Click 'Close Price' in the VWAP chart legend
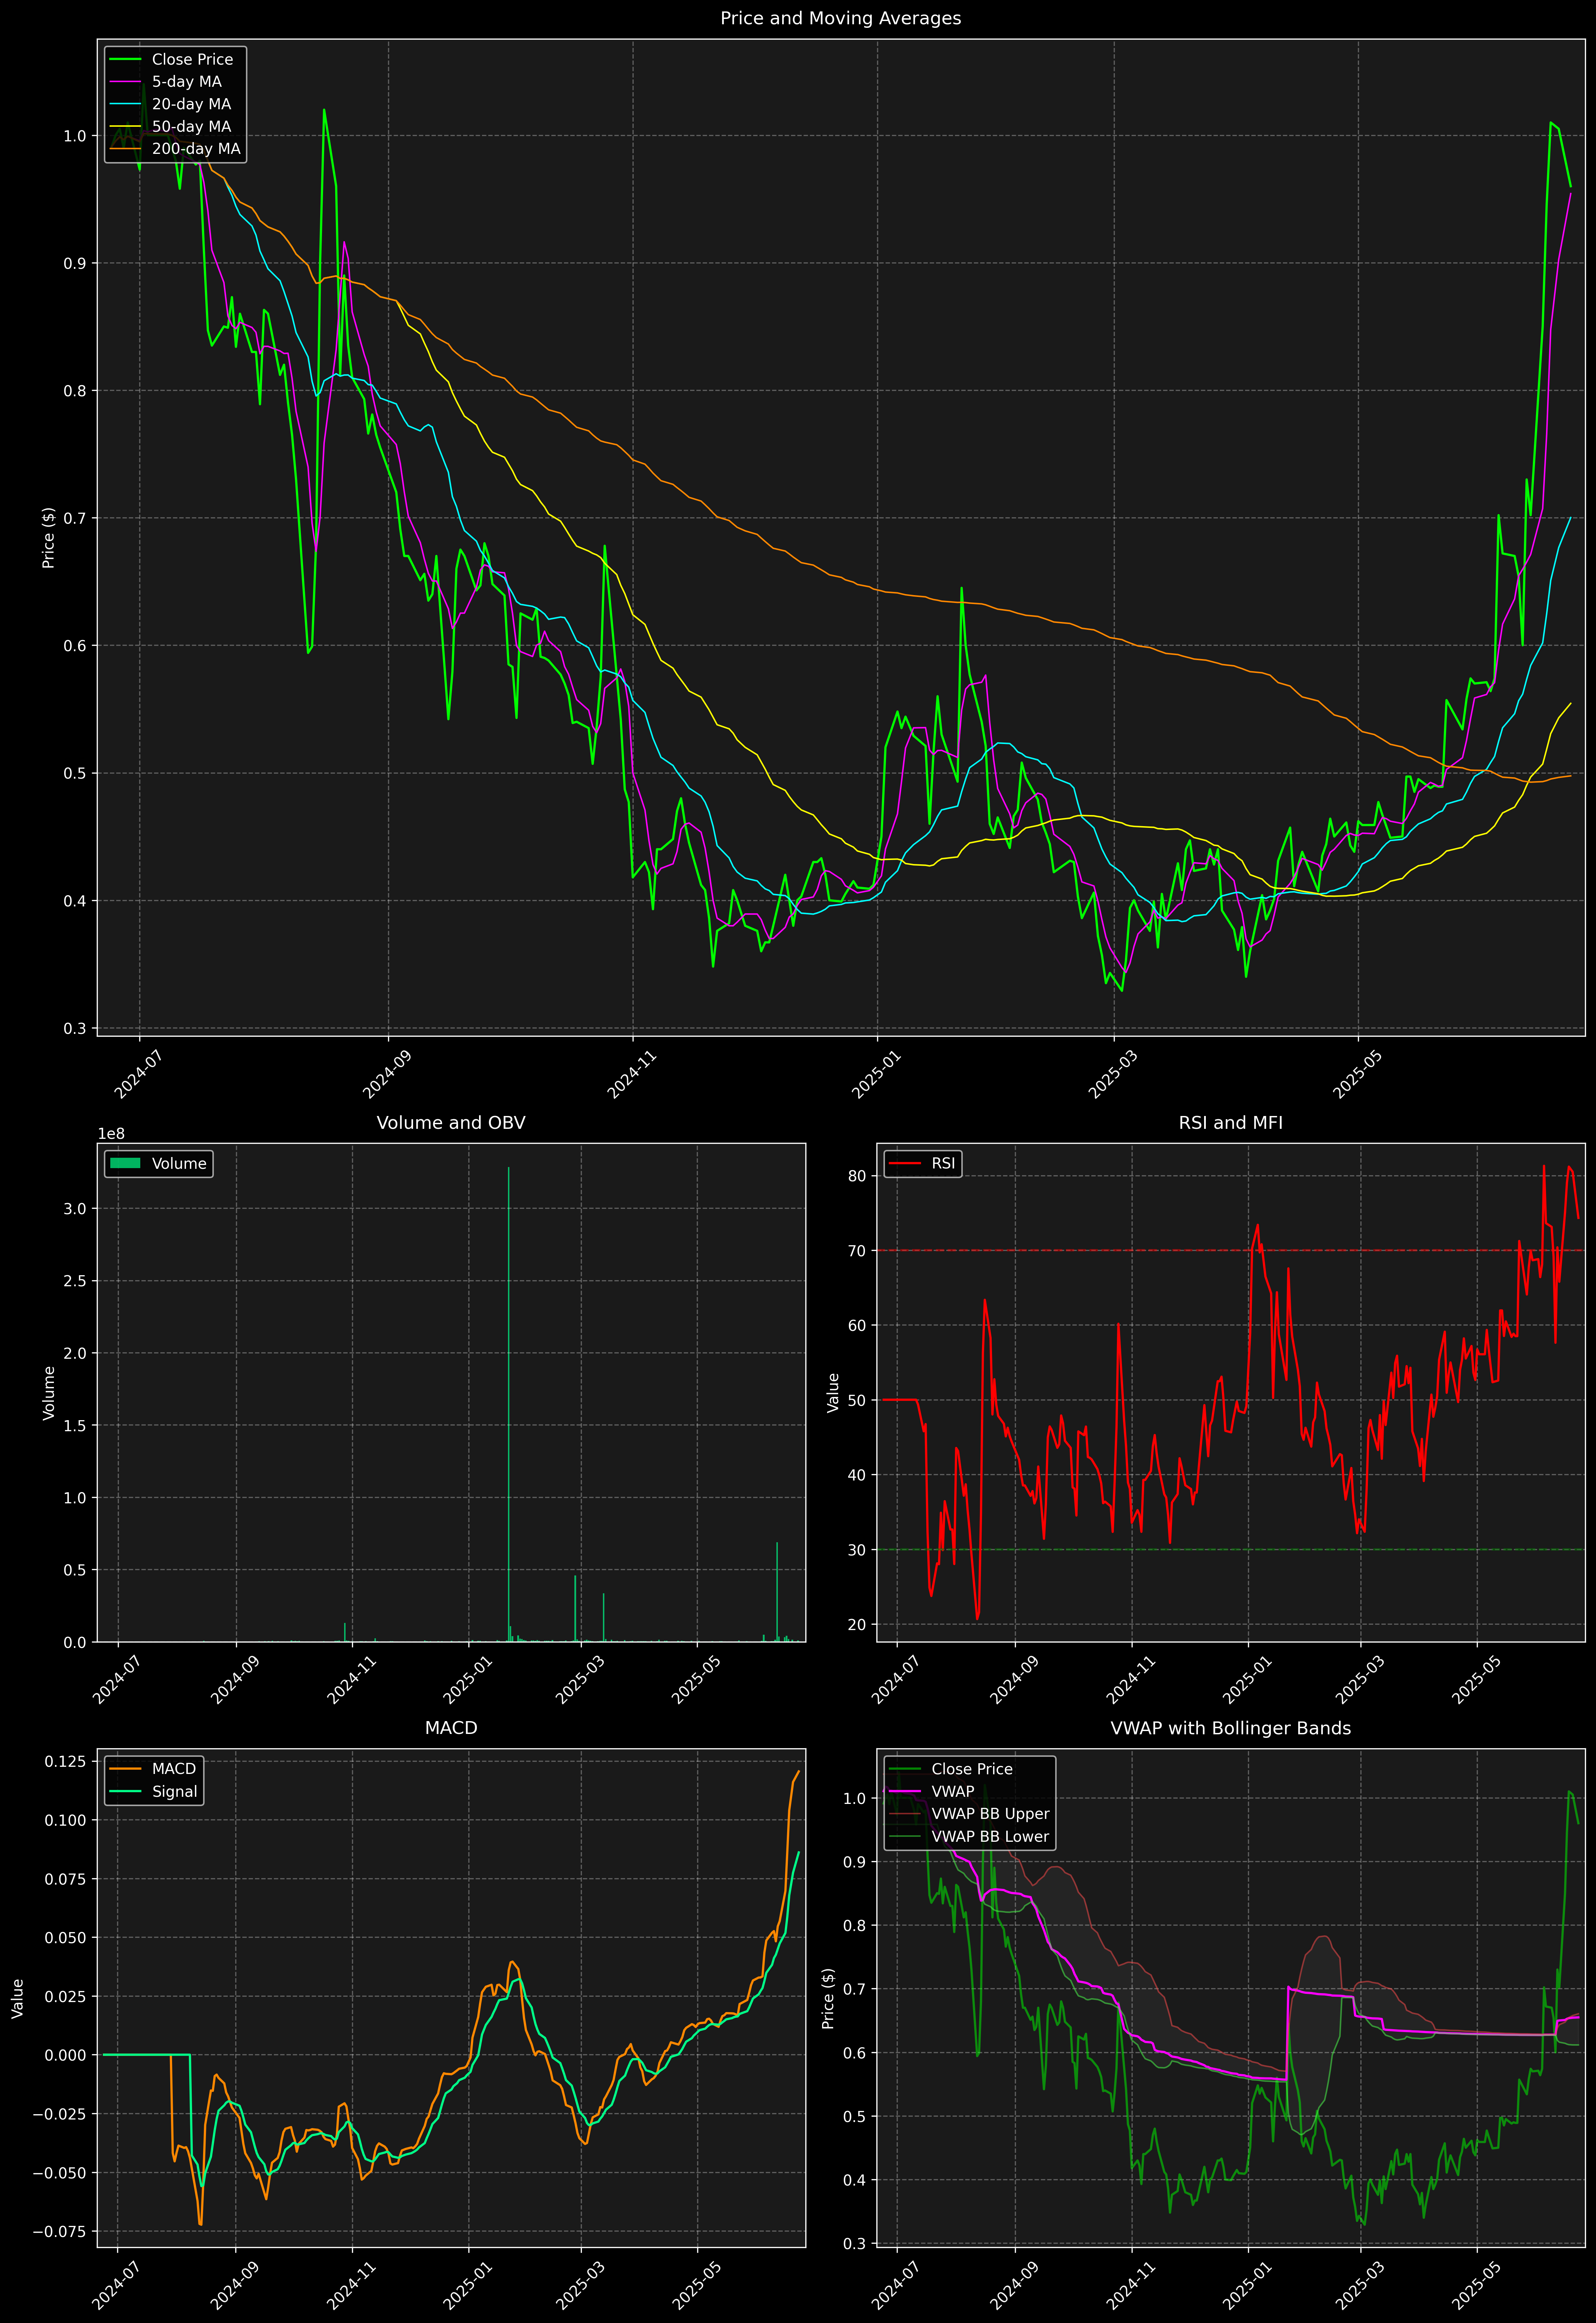Screen dimensions: 1596x2323 pyautogui.click(x=972, y=1769)
